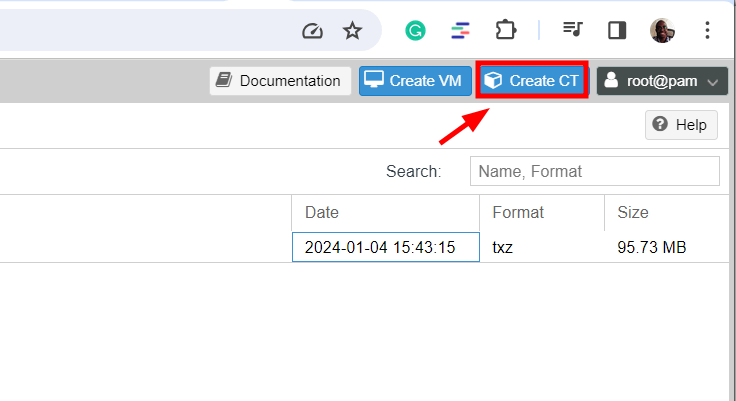Open the Chrome profile avatar

click(662, 31)
